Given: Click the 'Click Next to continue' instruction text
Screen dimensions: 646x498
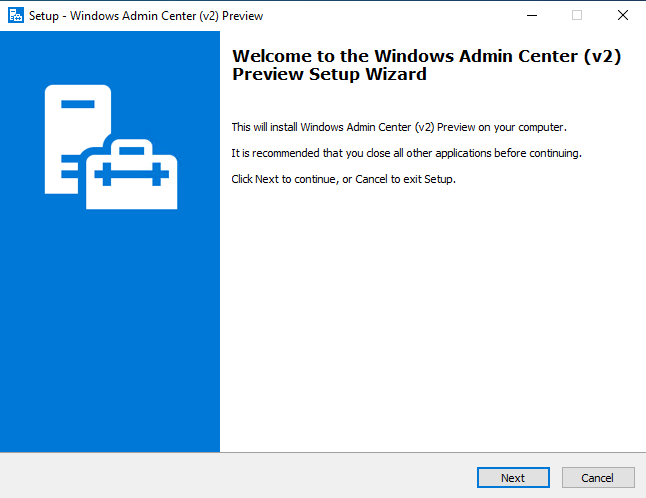Looking at the screenshot, I should click(343, 179).
